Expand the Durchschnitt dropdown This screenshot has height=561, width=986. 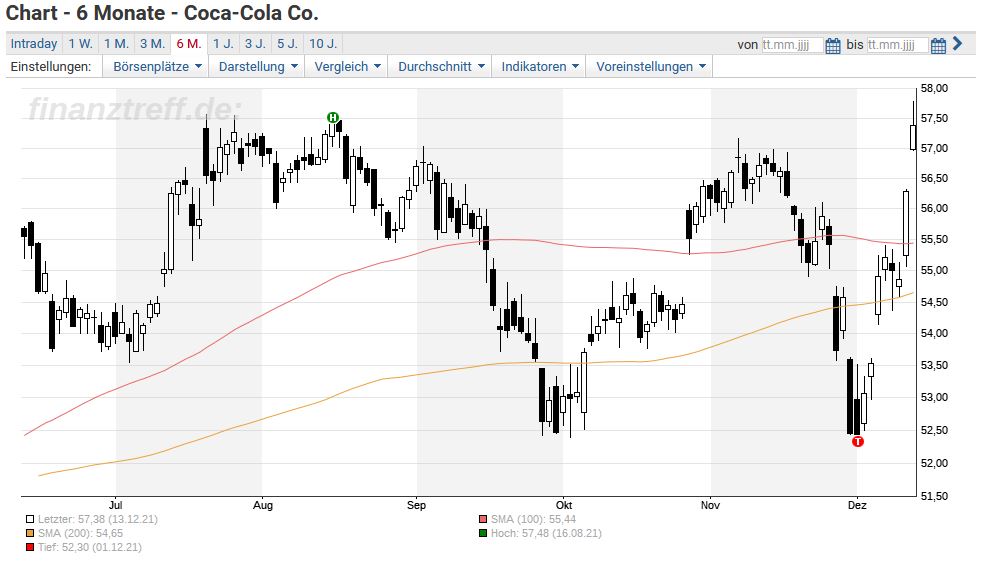[441, 67]
